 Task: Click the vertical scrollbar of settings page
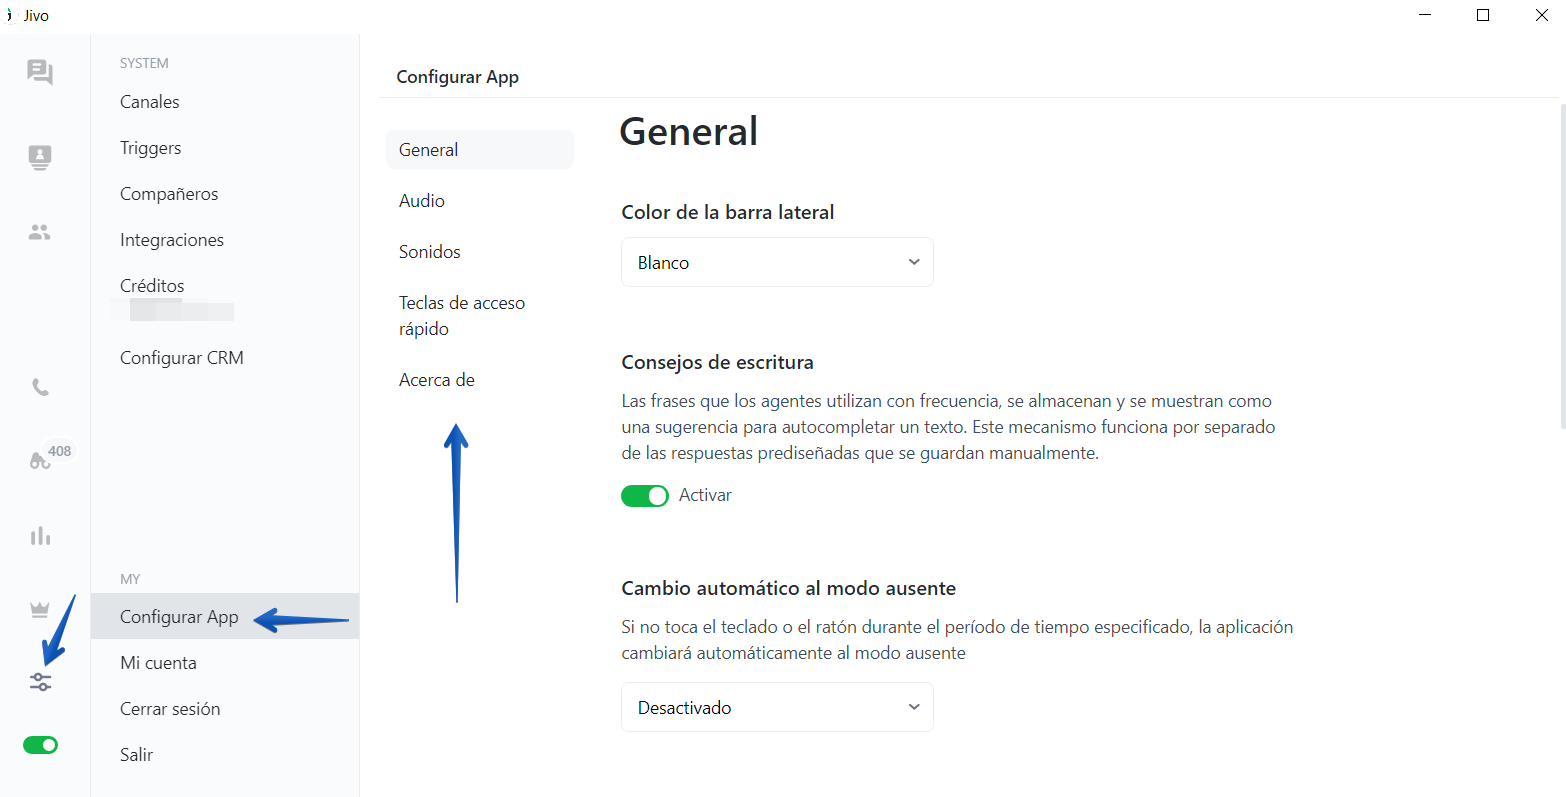[x=1562, y=265]
